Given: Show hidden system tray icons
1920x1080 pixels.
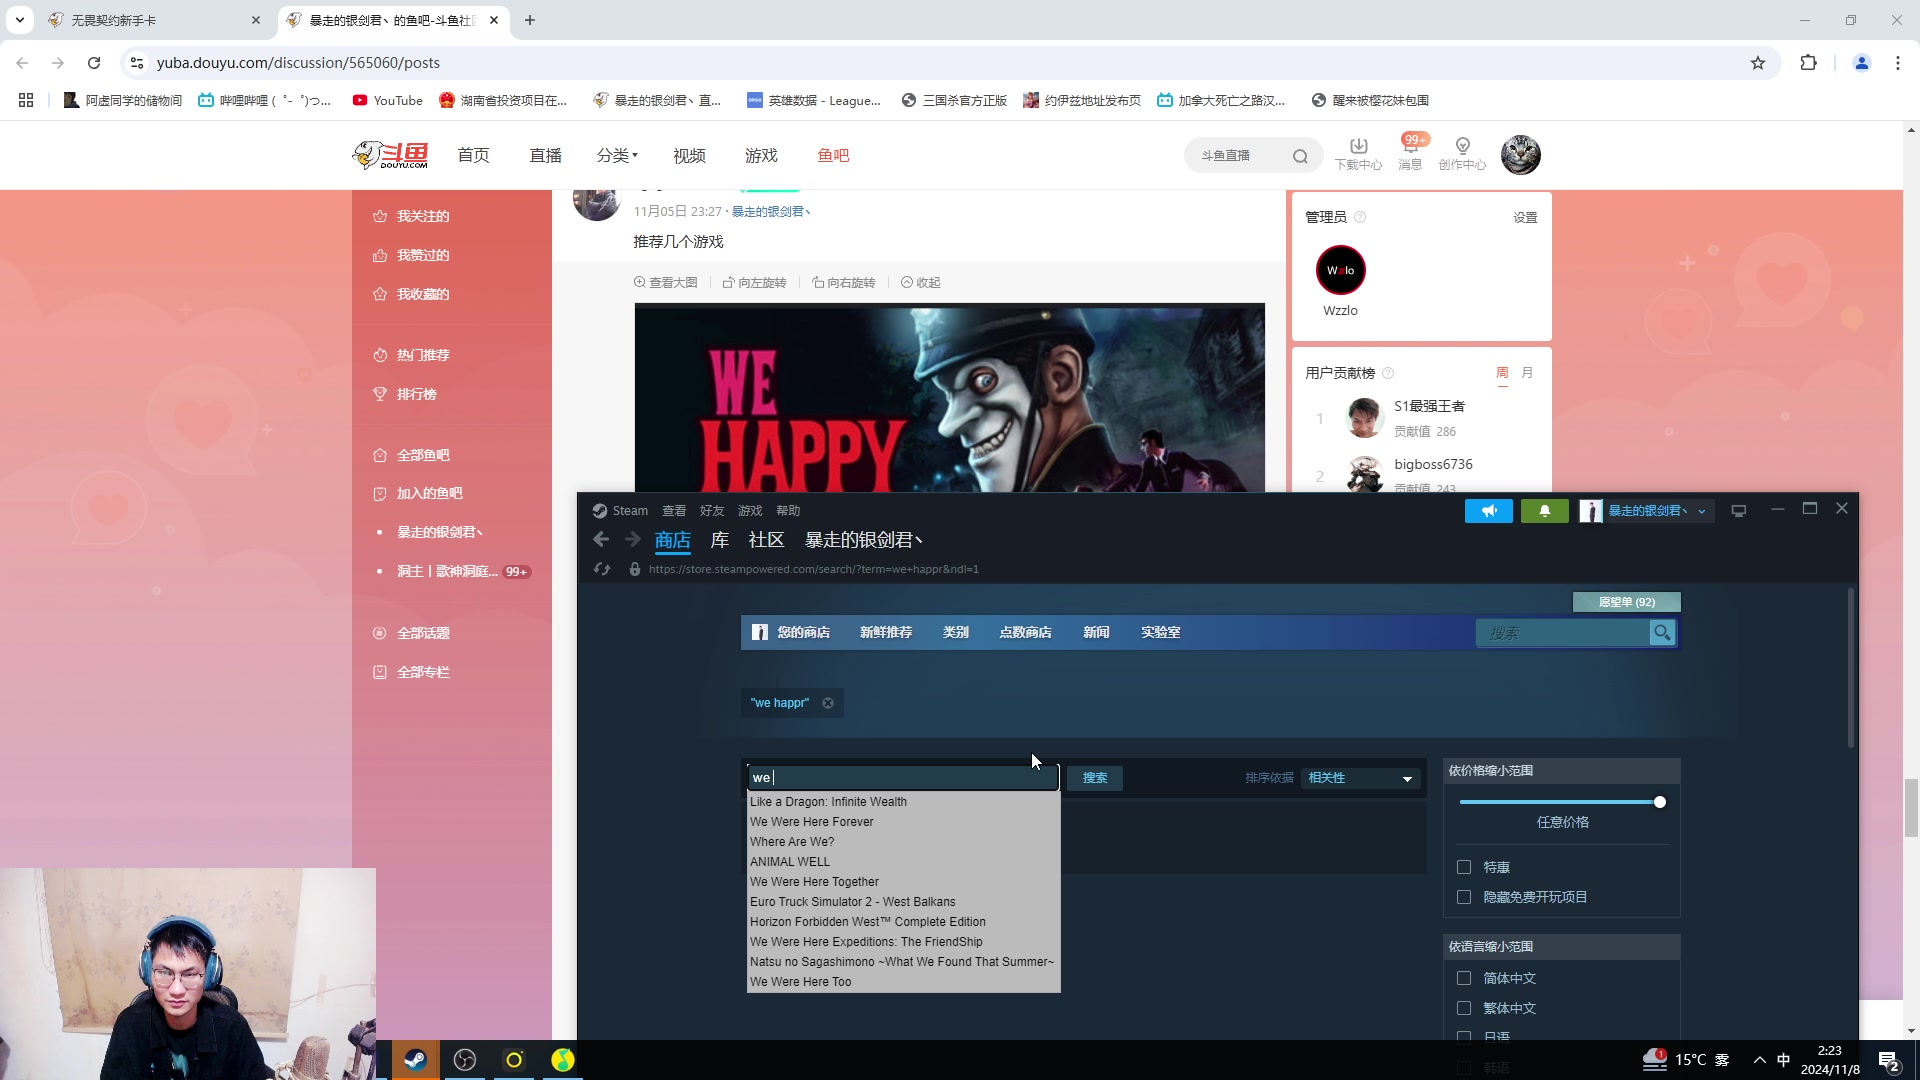Looking at the screenshot, I should point(1759,1060).
